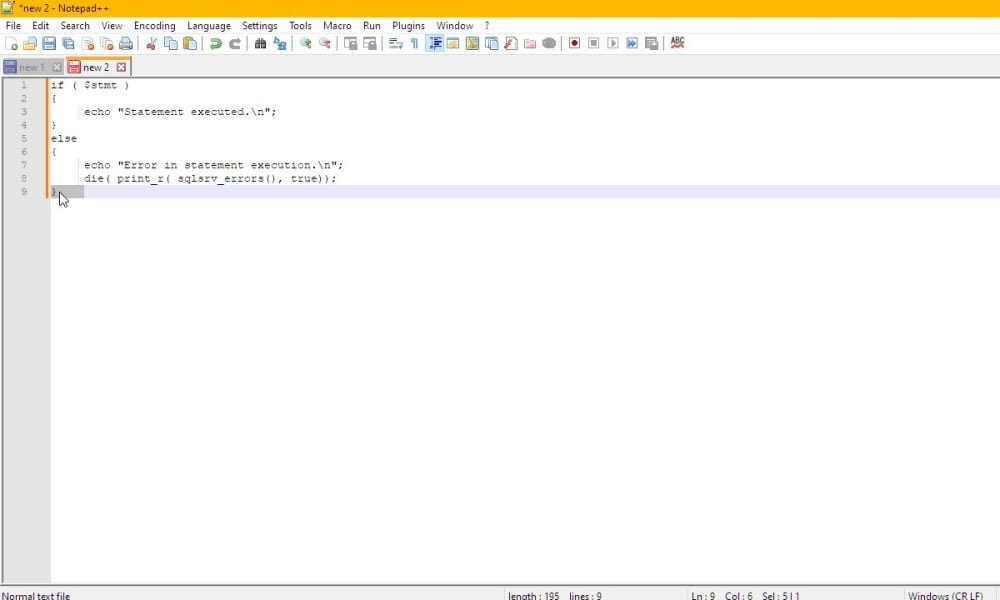The height and width of the screenshot is (600, 1000).
Task: Toggle the indent guide icon
Action: (x=434, y=43)
